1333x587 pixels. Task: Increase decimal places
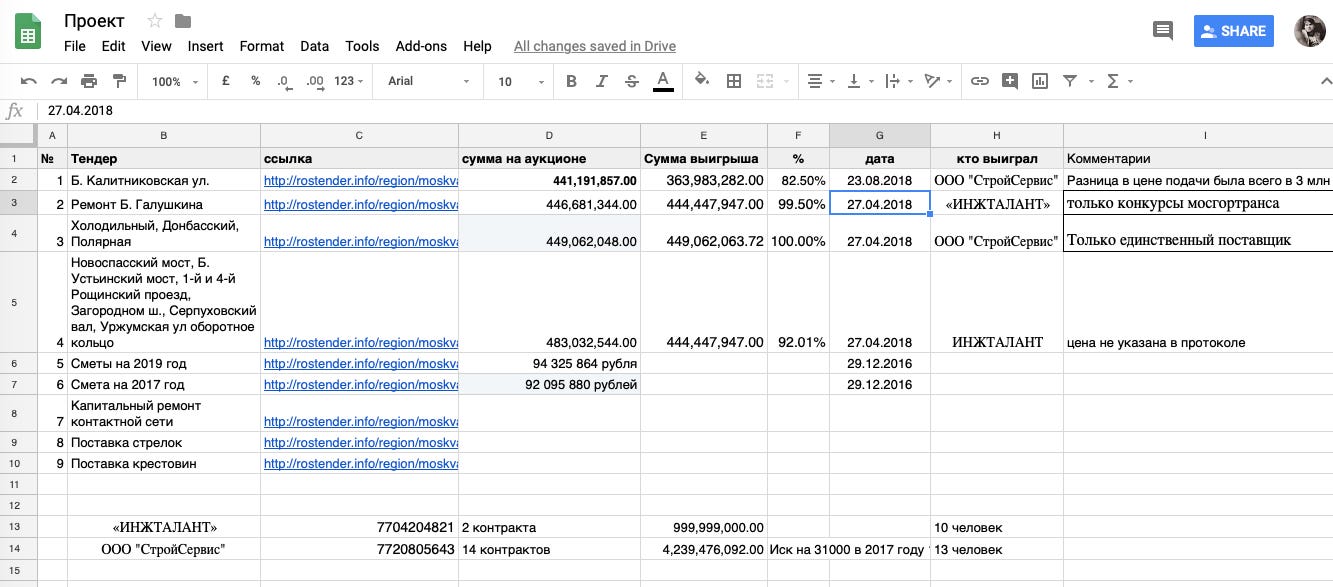click(x=314, y=81)
